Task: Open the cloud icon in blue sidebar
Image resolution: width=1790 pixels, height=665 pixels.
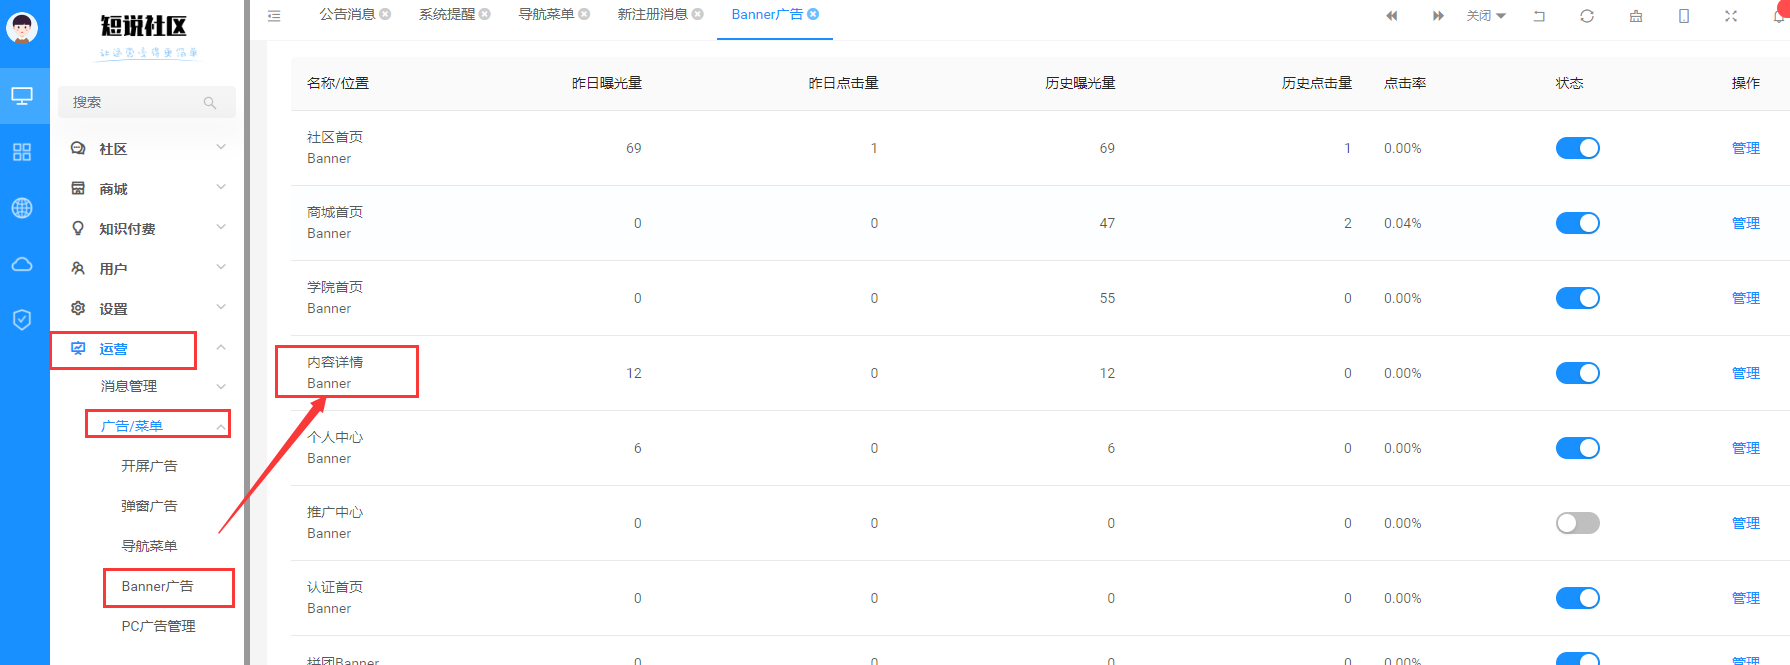Action: pos(22,264)
